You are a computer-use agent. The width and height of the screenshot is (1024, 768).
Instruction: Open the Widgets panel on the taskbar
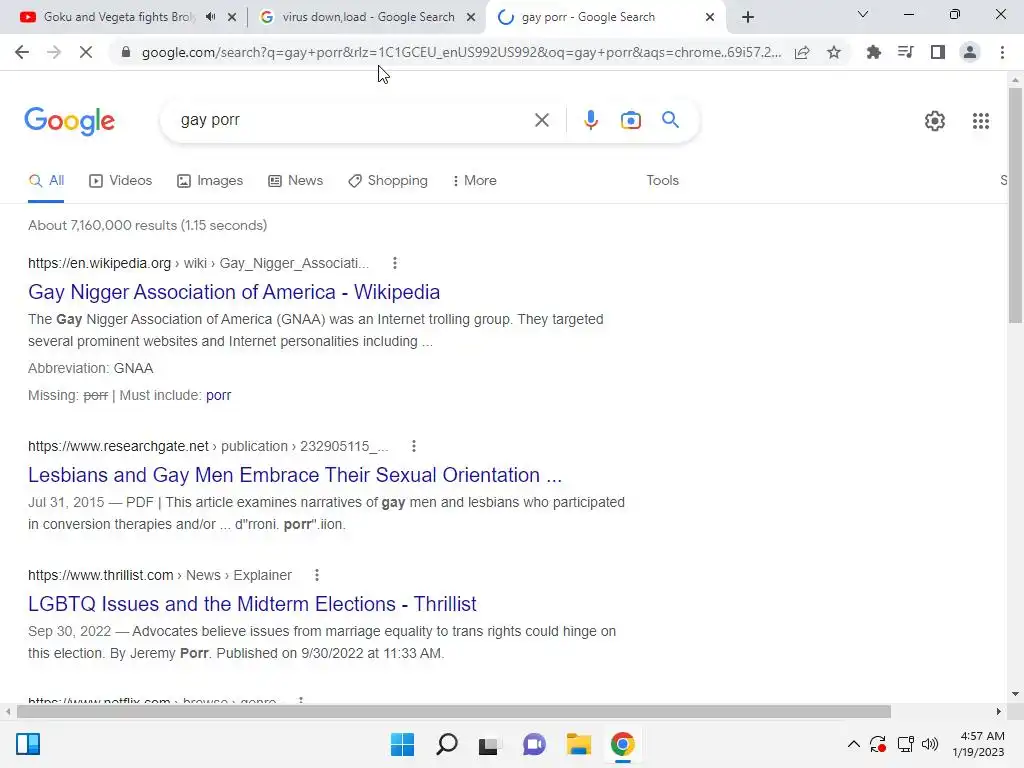pos(28,744)
